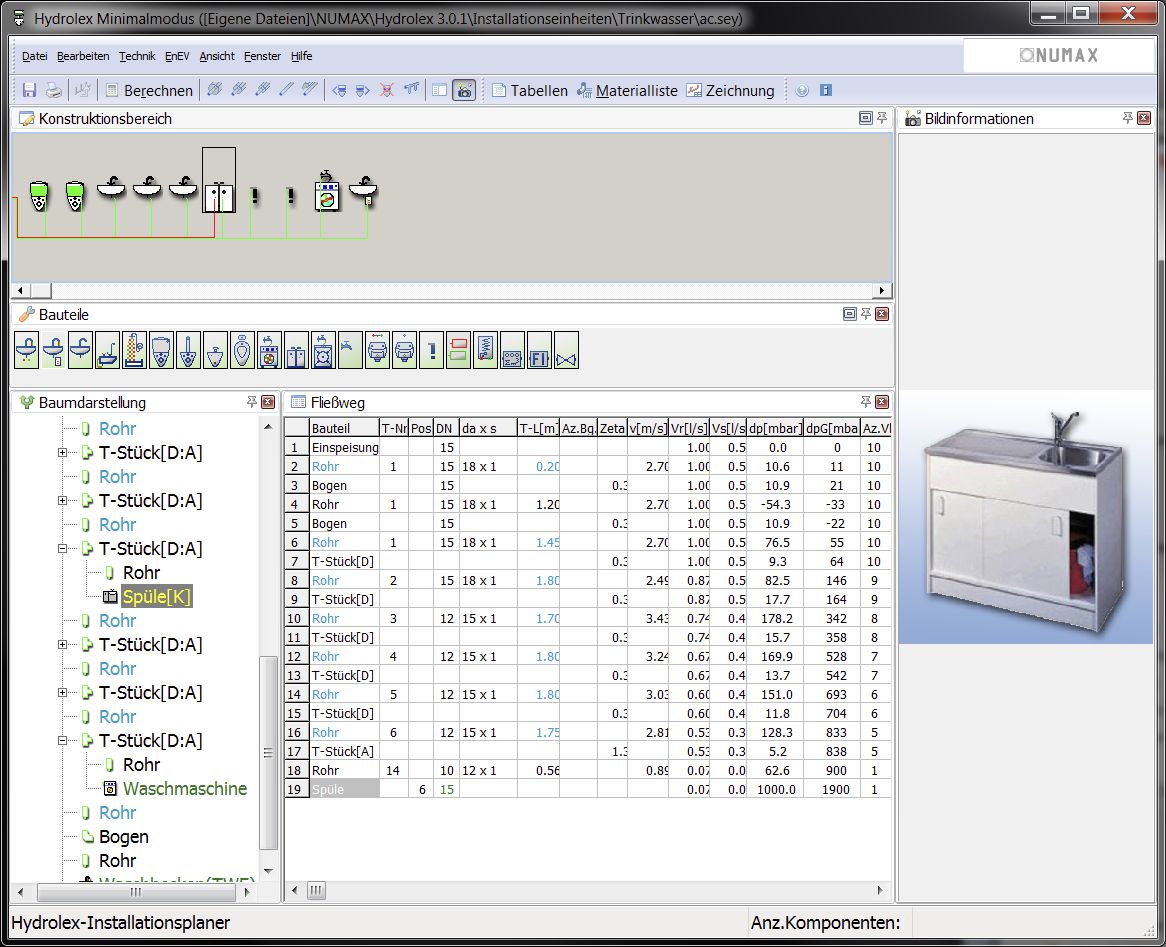The image size is (1166, 947).
Task: Open the Fenster menu
Action: point(262,56)
